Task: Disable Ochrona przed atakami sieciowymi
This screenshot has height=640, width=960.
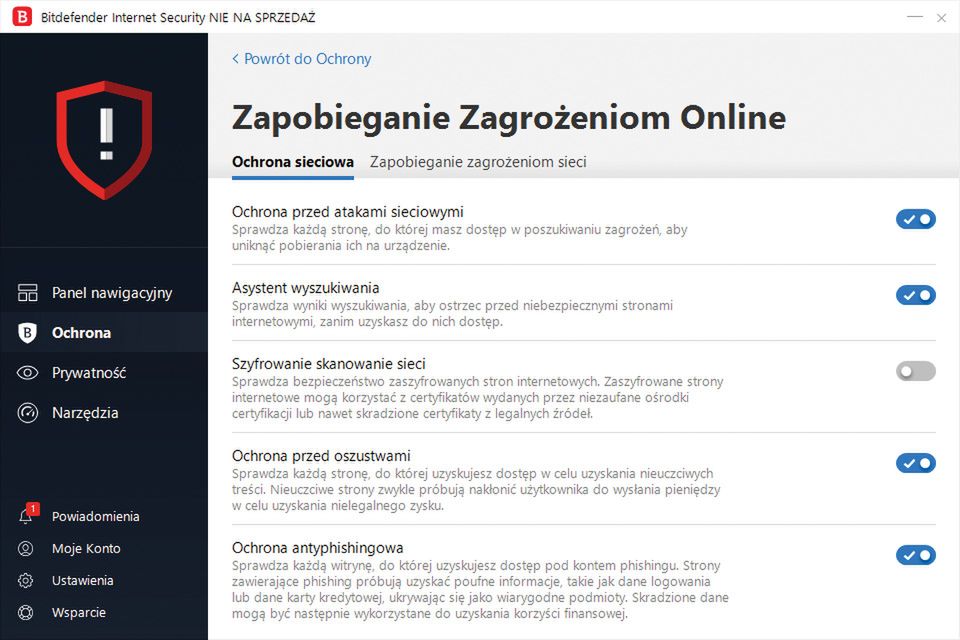Action: (915, 219)
